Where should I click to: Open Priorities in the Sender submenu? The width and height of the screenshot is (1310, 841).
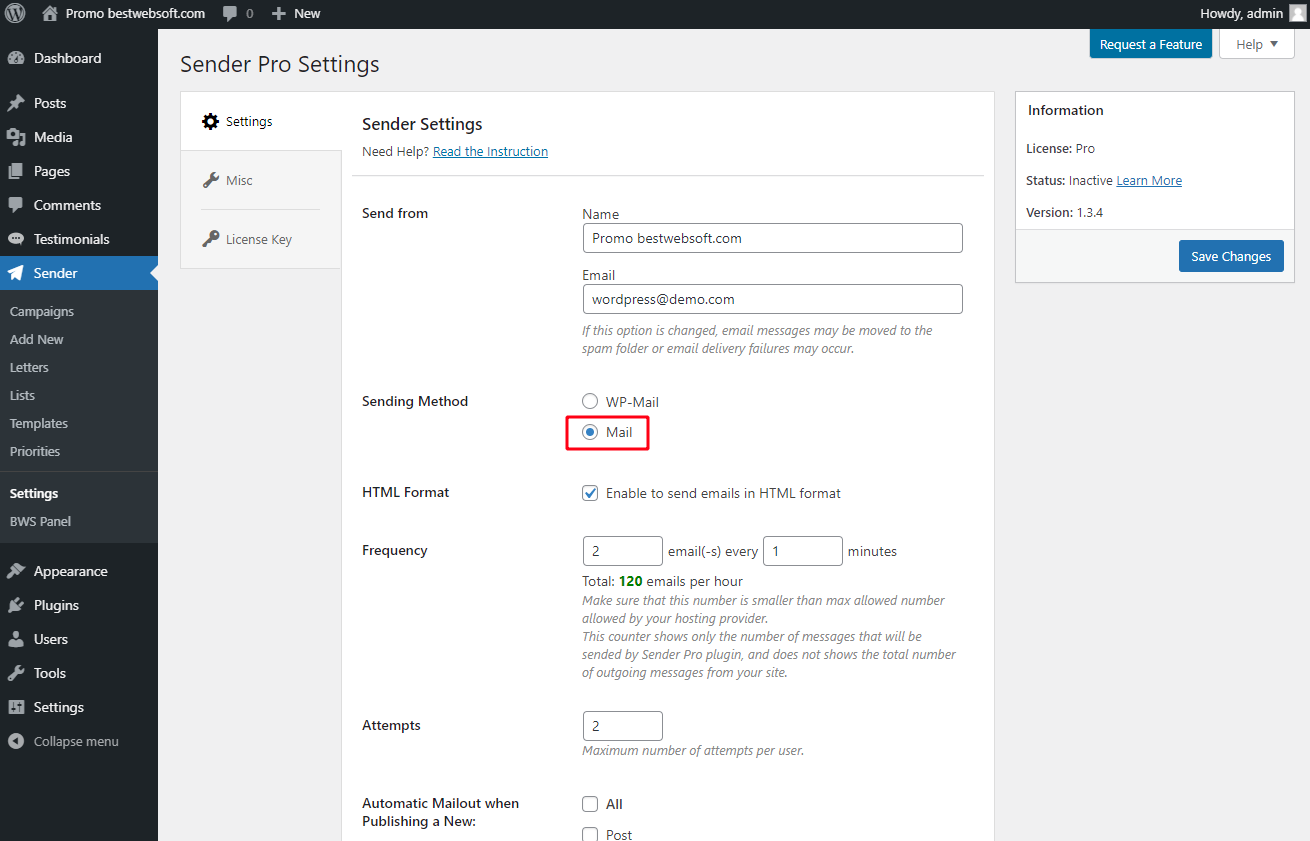(x=35, y=451)
